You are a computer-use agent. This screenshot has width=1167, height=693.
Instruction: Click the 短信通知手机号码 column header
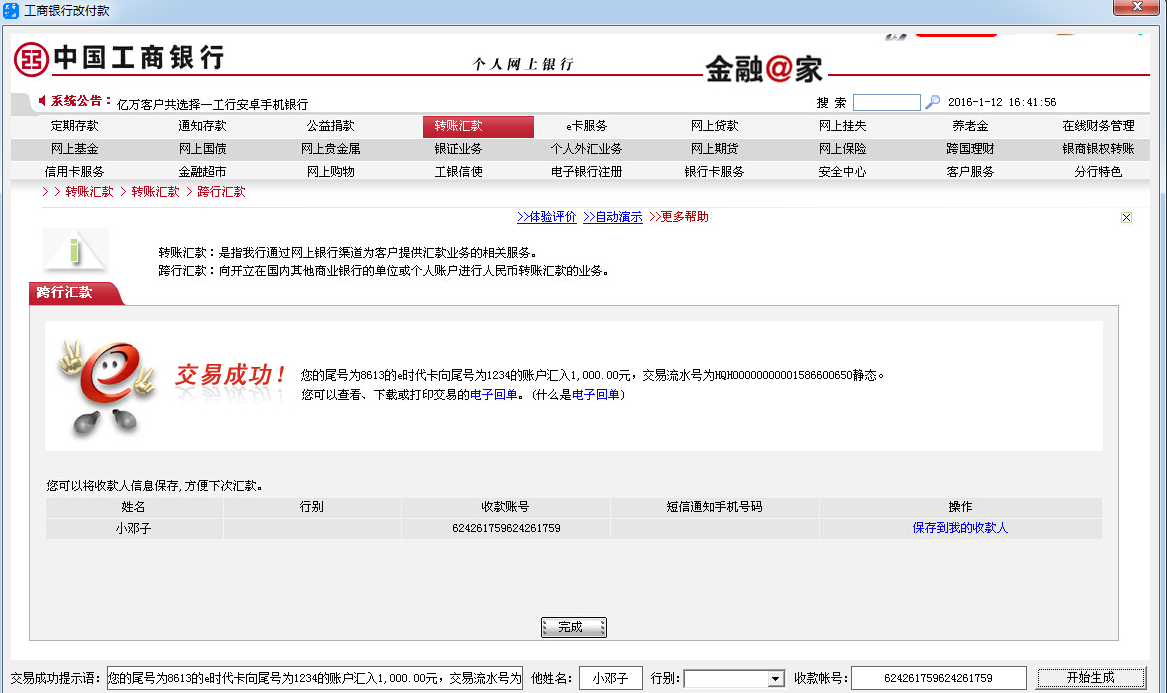pos(714,507)
